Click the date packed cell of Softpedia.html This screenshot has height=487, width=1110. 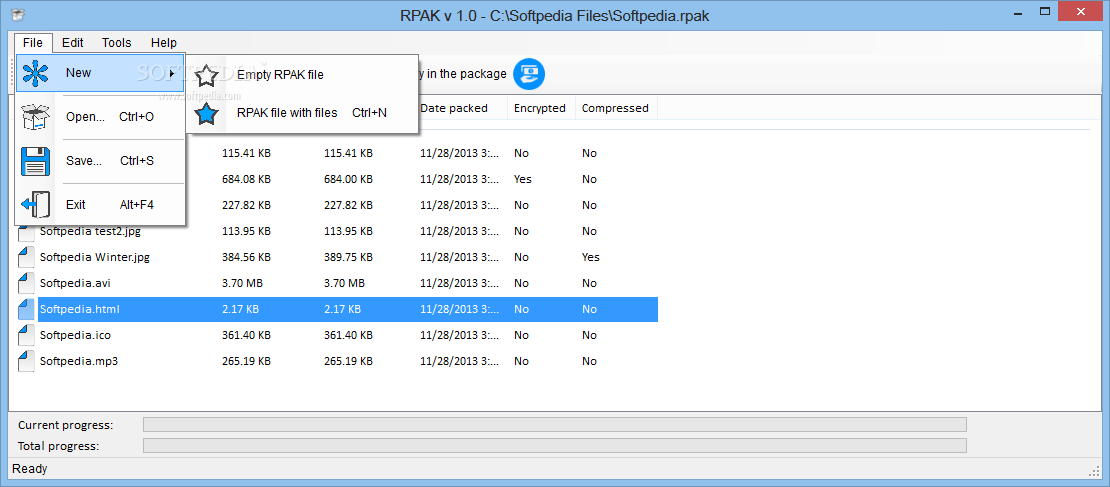[459, 309]
